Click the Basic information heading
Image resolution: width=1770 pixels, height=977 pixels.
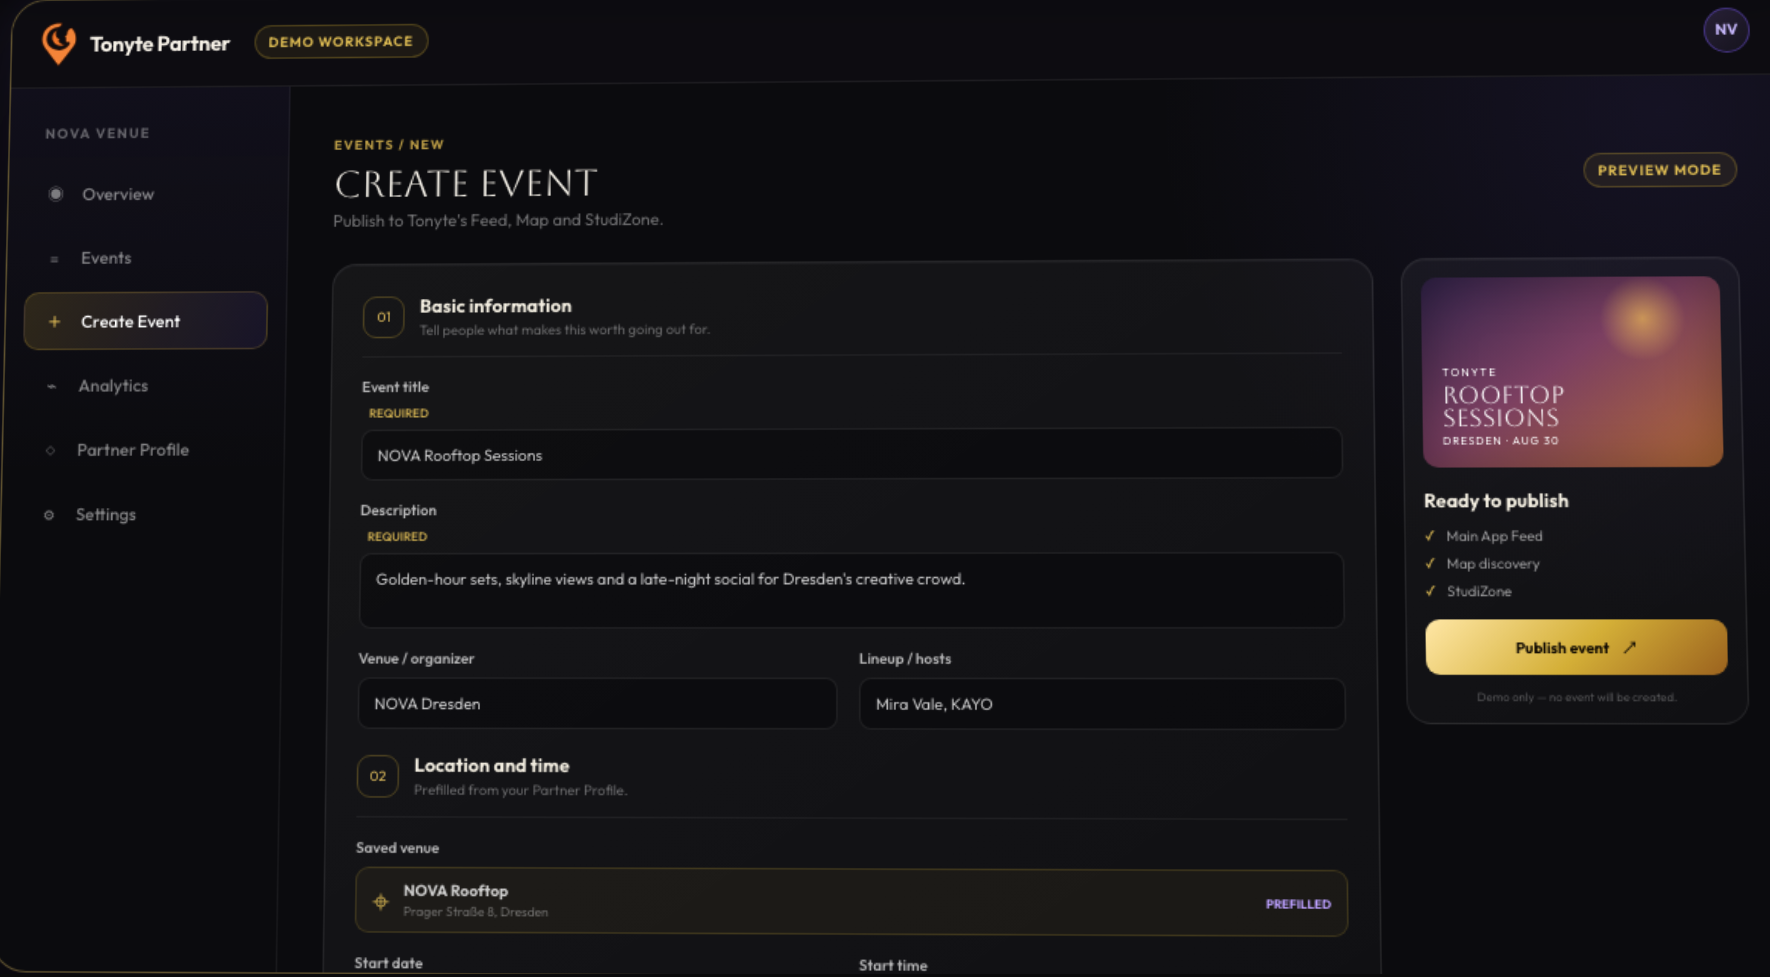[495, 306]
